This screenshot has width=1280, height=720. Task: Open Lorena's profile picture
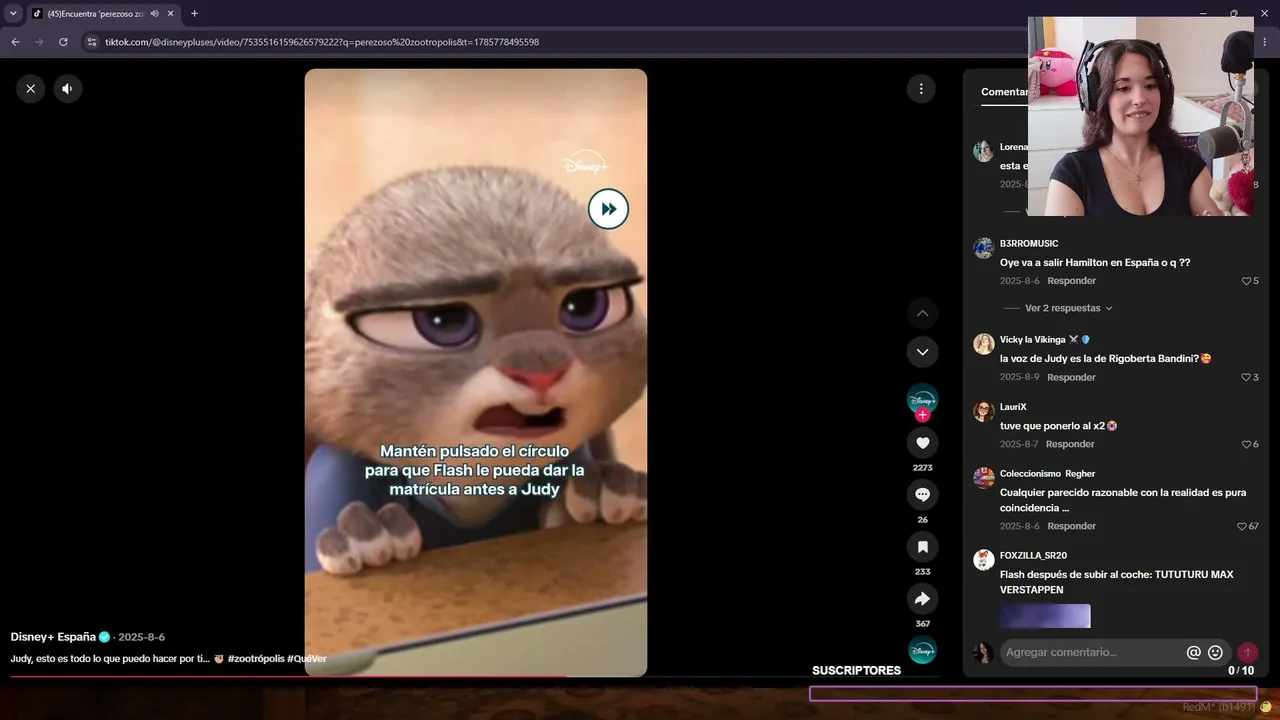click(x=983, y=151)
